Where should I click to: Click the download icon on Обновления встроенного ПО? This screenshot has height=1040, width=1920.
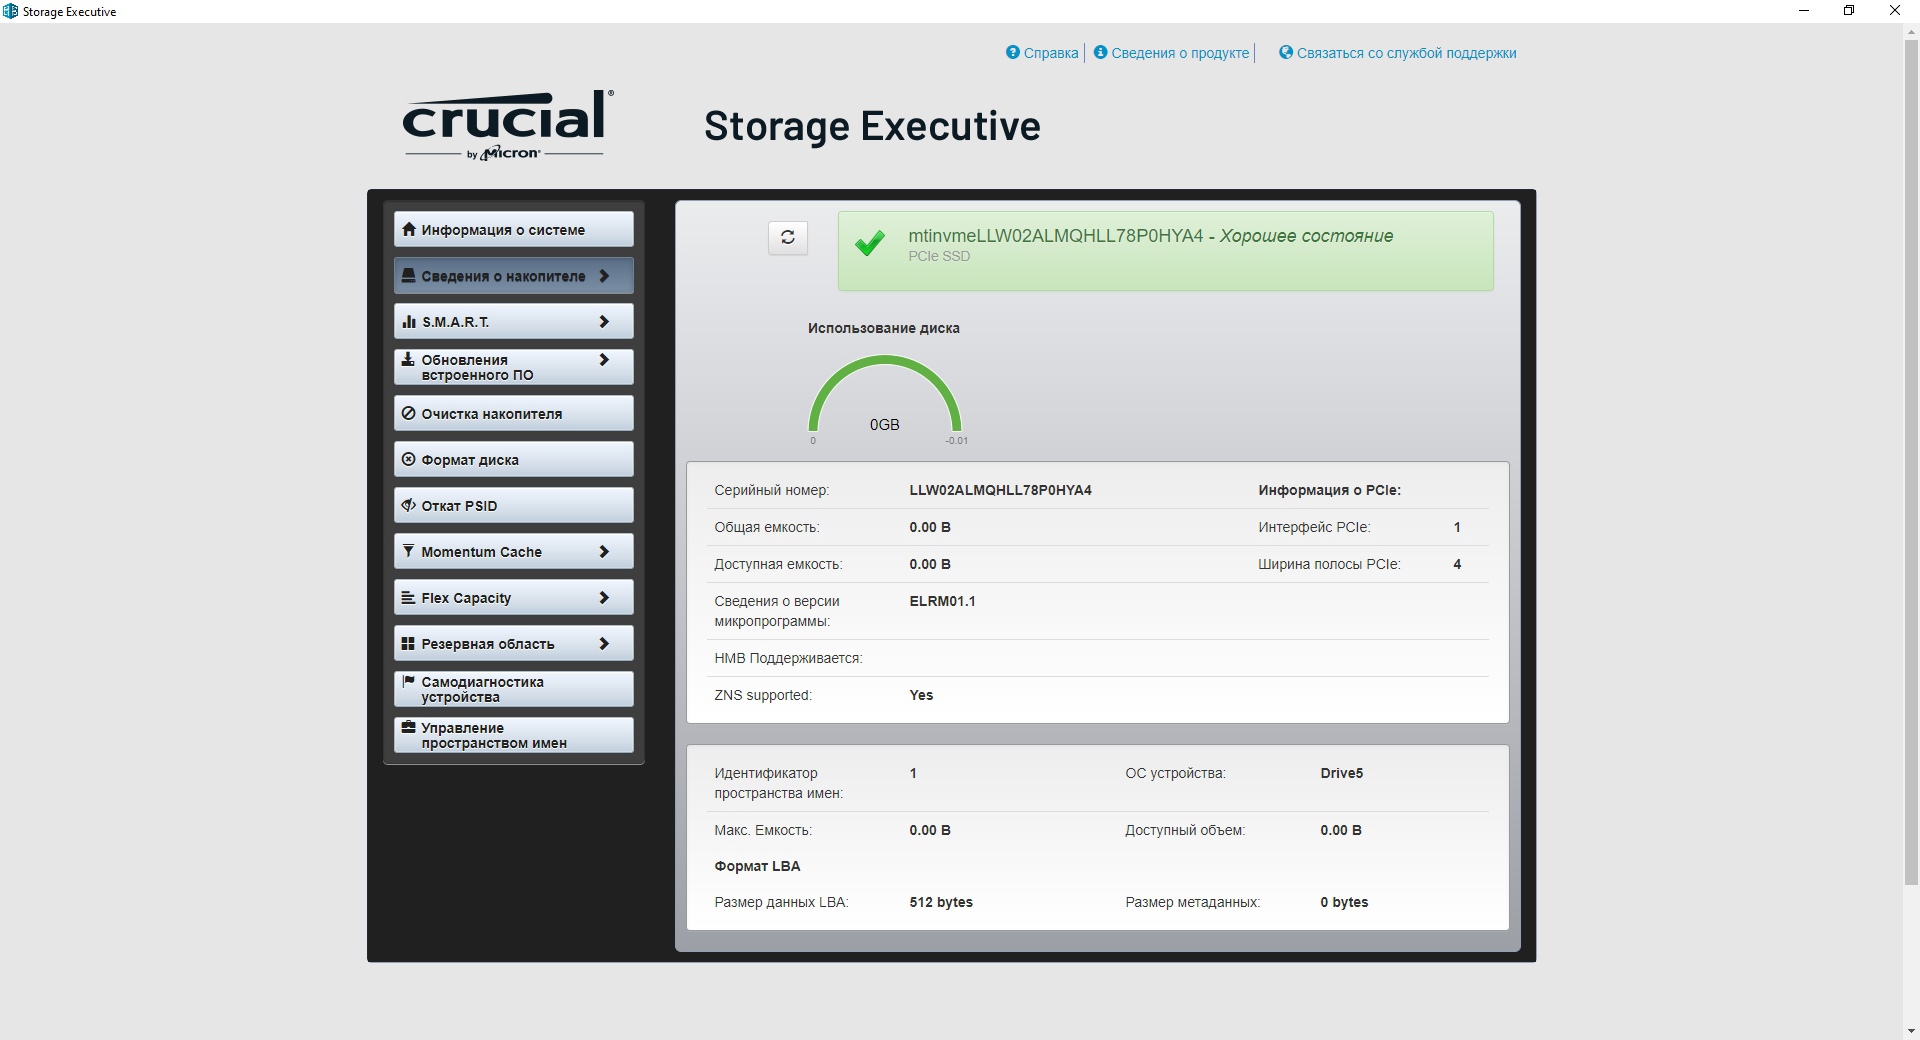point(408,359)
